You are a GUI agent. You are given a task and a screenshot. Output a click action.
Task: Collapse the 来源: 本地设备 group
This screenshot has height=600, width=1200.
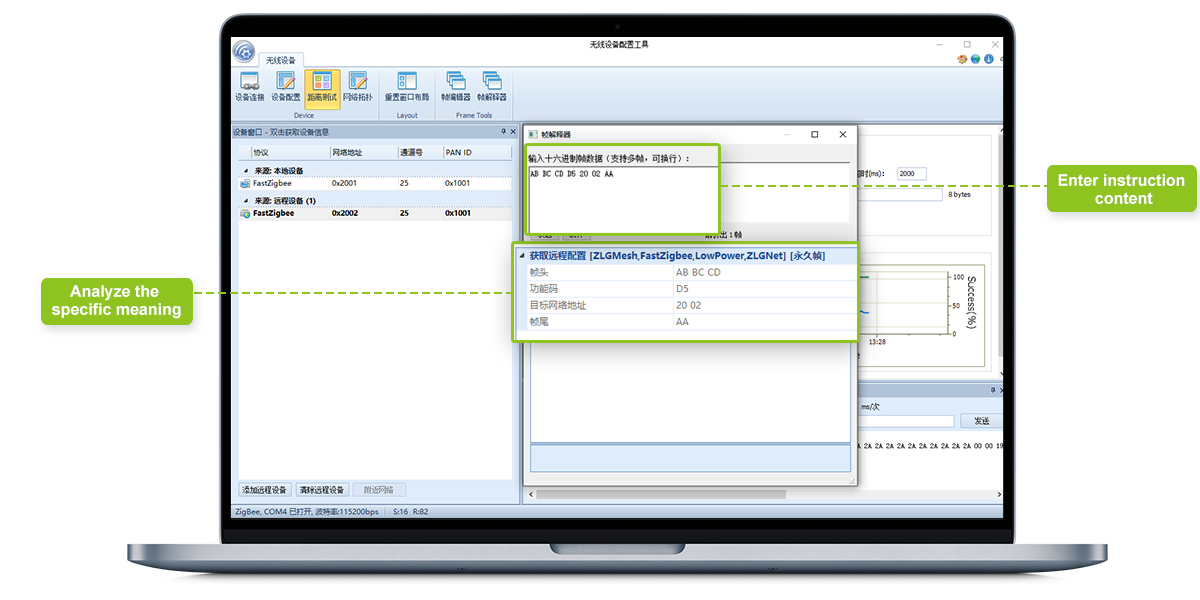point(245,171)
